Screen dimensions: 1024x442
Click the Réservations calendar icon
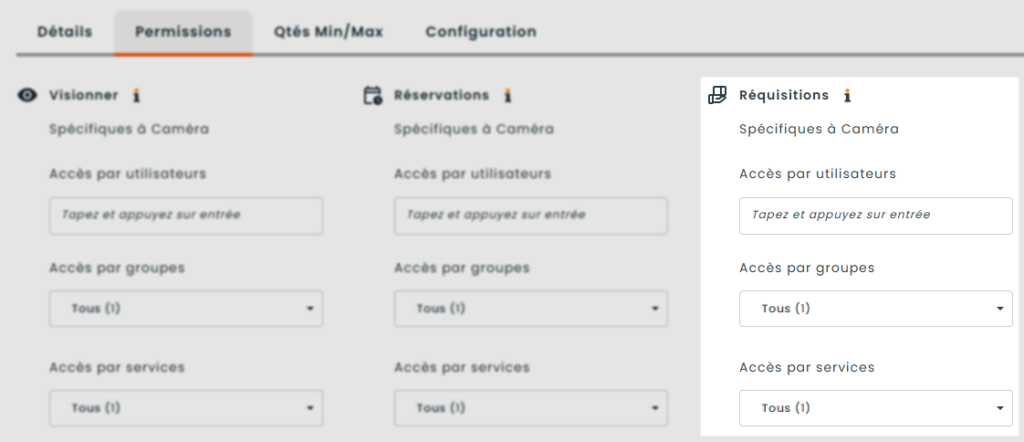[x=373, y=96]
